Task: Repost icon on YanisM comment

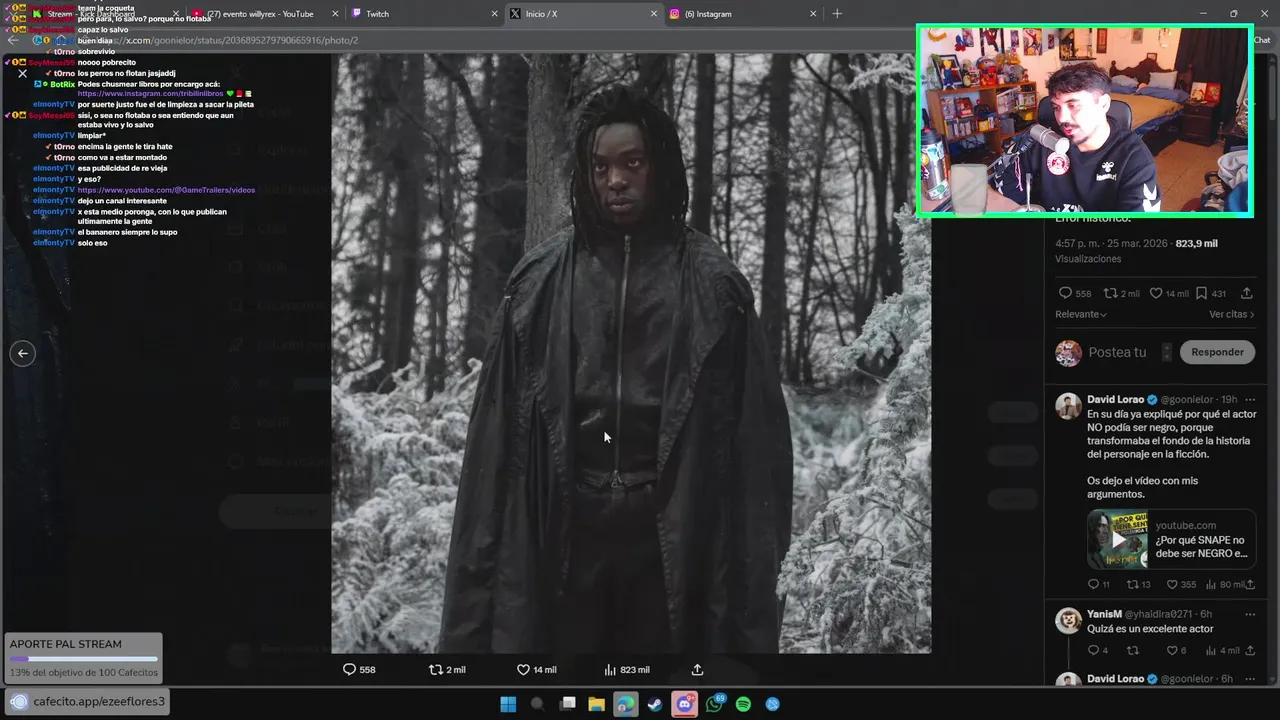Action: pyautogui.click(x=1132, y=651)
